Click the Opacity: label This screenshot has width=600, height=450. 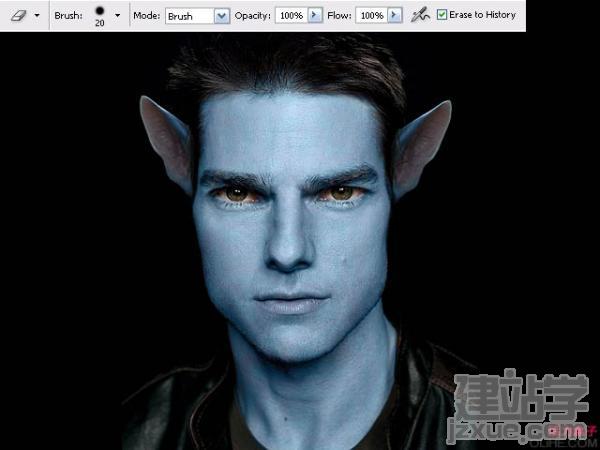click(x=253, y=16)
